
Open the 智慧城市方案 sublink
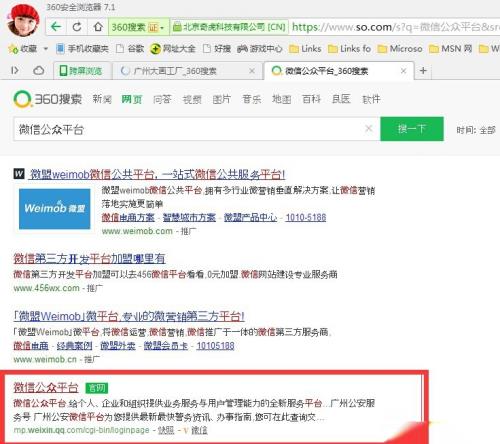[x=189, y=217]
